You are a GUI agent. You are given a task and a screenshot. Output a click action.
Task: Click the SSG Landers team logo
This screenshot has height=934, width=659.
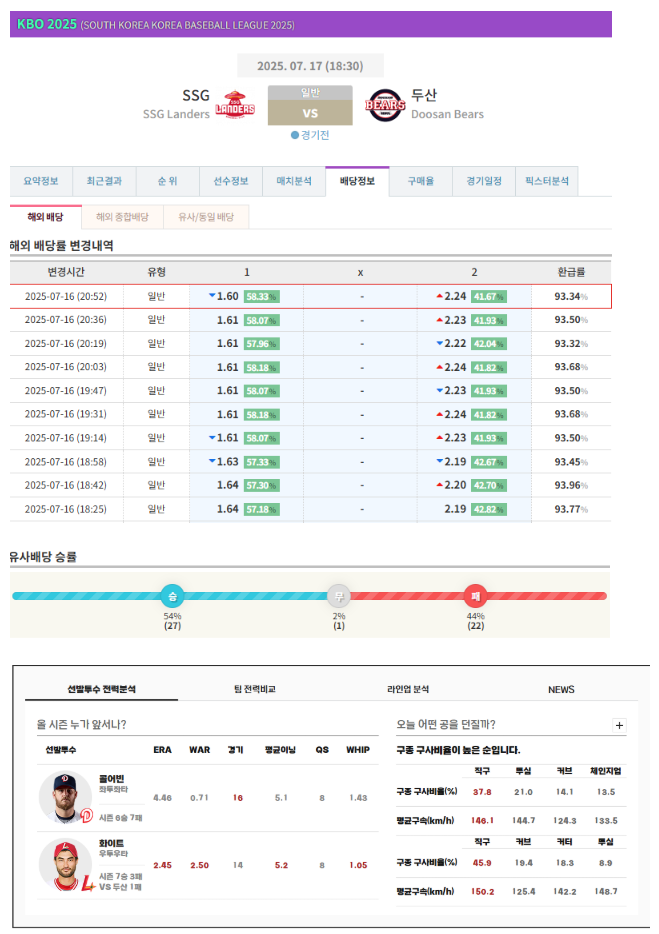pos(235,105)
